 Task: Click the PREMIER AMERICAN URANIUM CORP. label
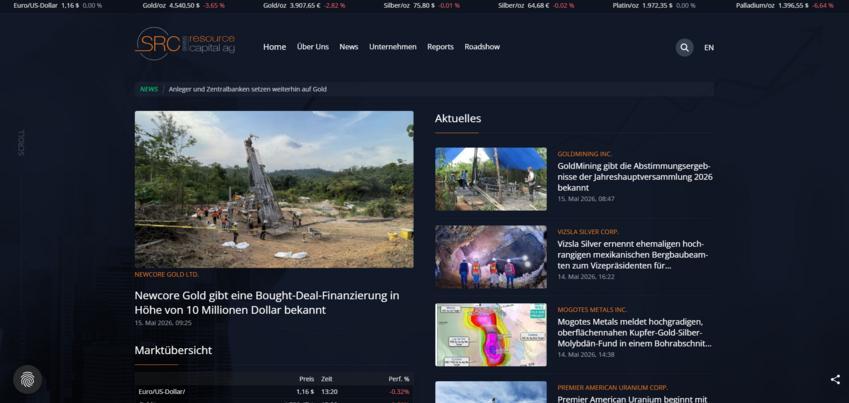coord(612,388)
